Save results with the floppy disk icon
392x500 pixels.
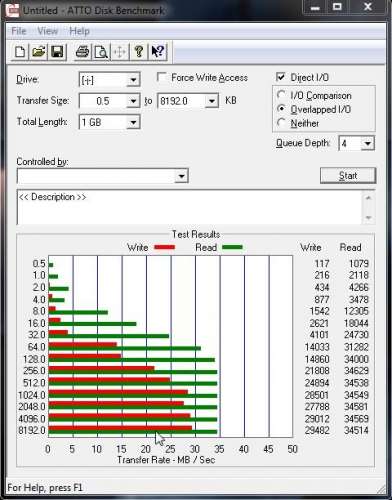[57, 52]
